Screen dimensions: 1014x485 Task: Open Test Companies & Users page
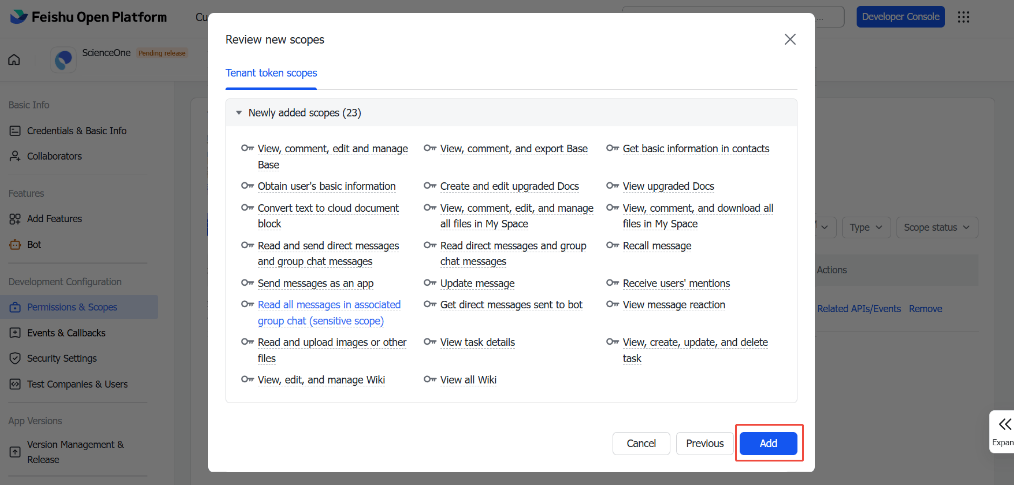tap(78, 384)
